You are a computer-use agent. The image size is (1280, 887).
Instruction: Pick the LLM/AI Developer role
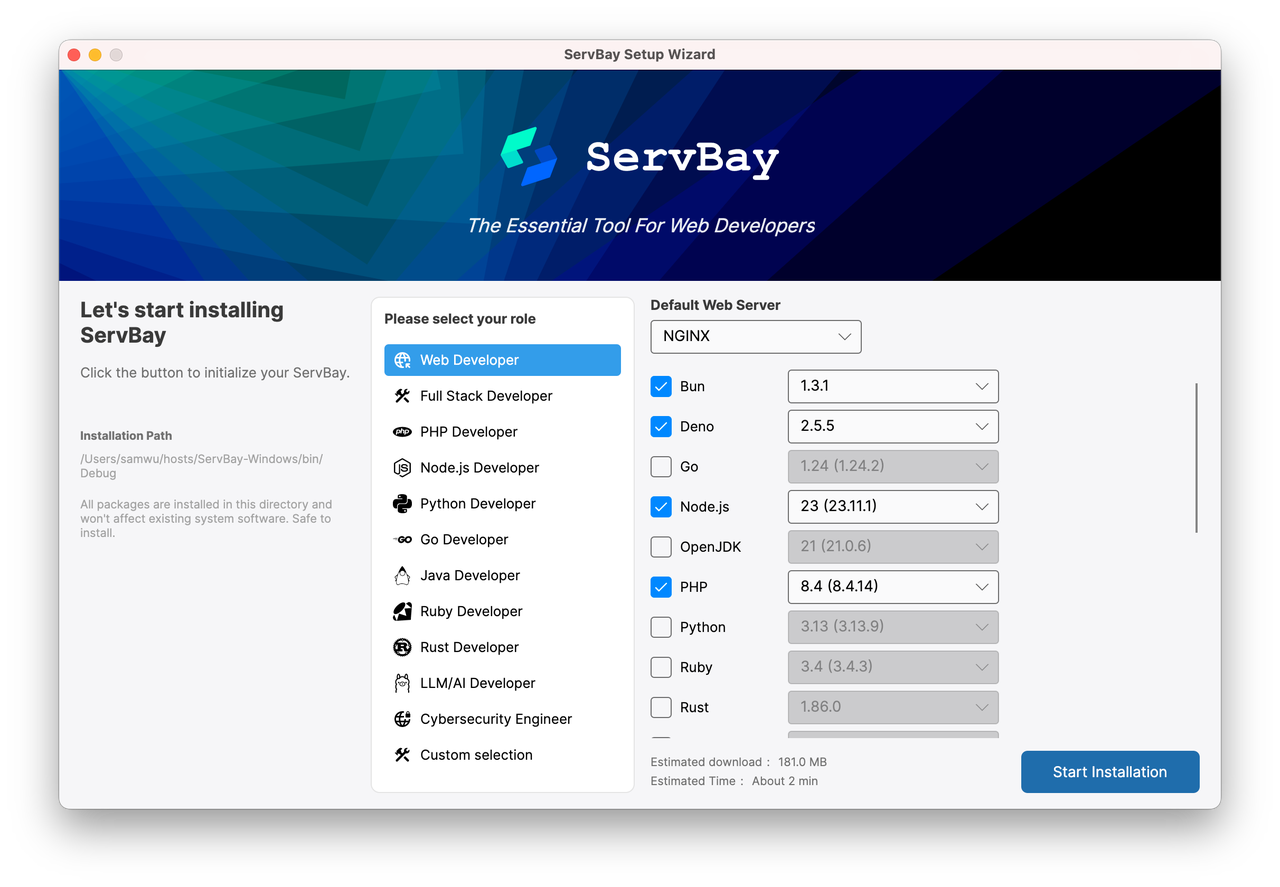pyautogui.click(x=502, y=684)
